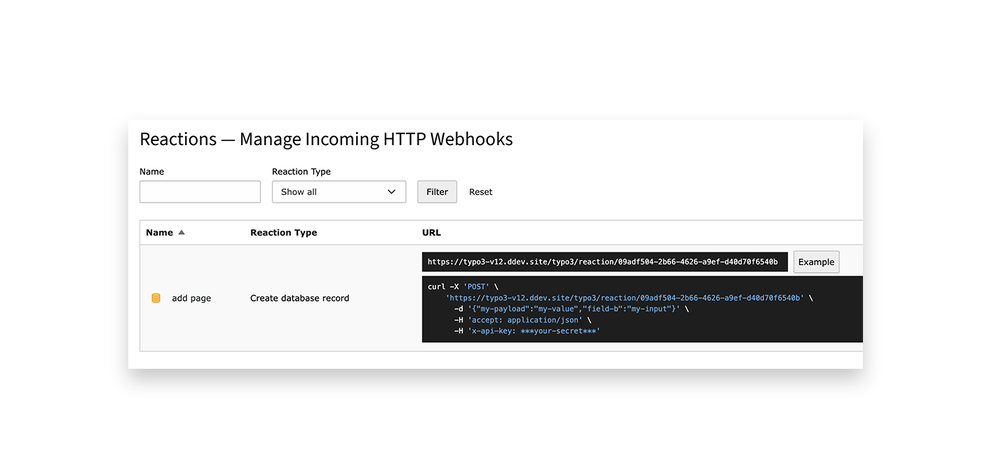
Task: Open the Reaction Type dropdown
Action: click(x=339, y=192)
